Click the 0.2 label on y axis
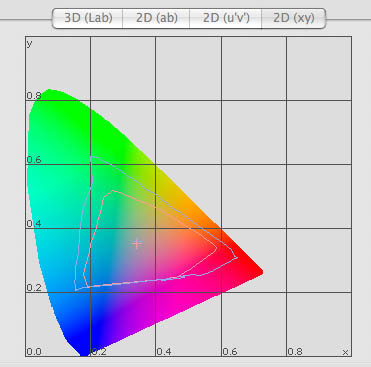 click(34, 288)
